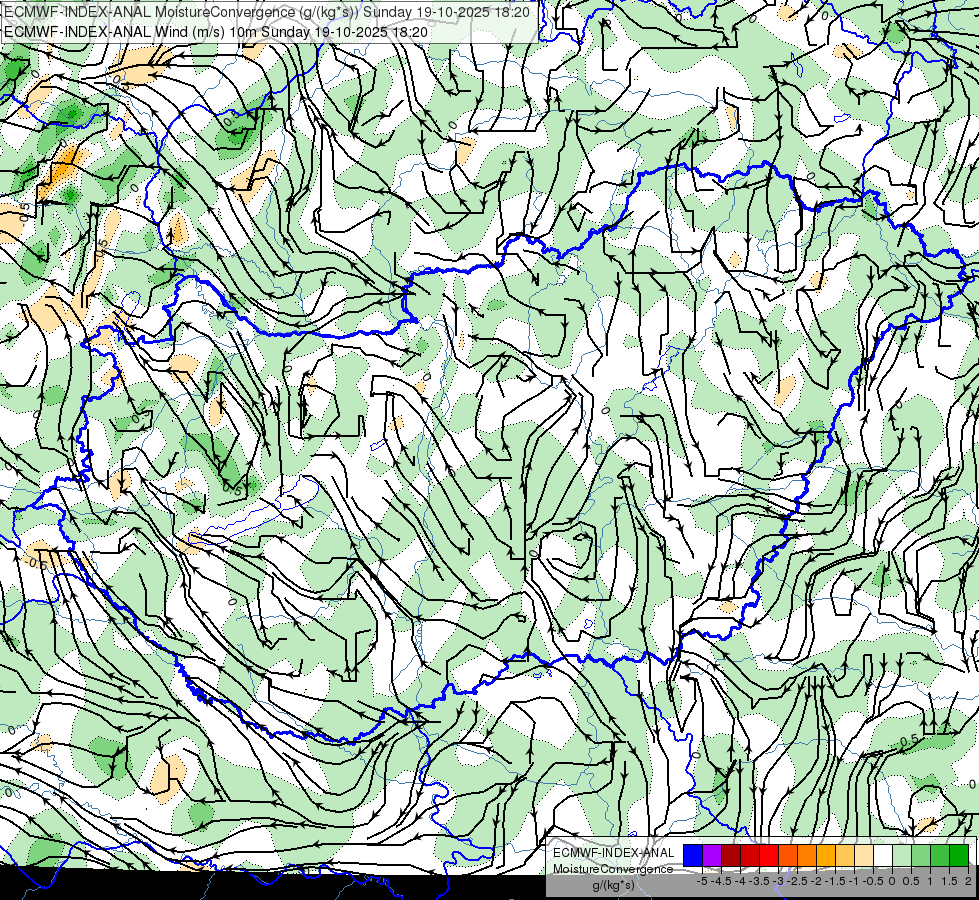Click the legend MoistureConvergence label

tap(613, 869)
